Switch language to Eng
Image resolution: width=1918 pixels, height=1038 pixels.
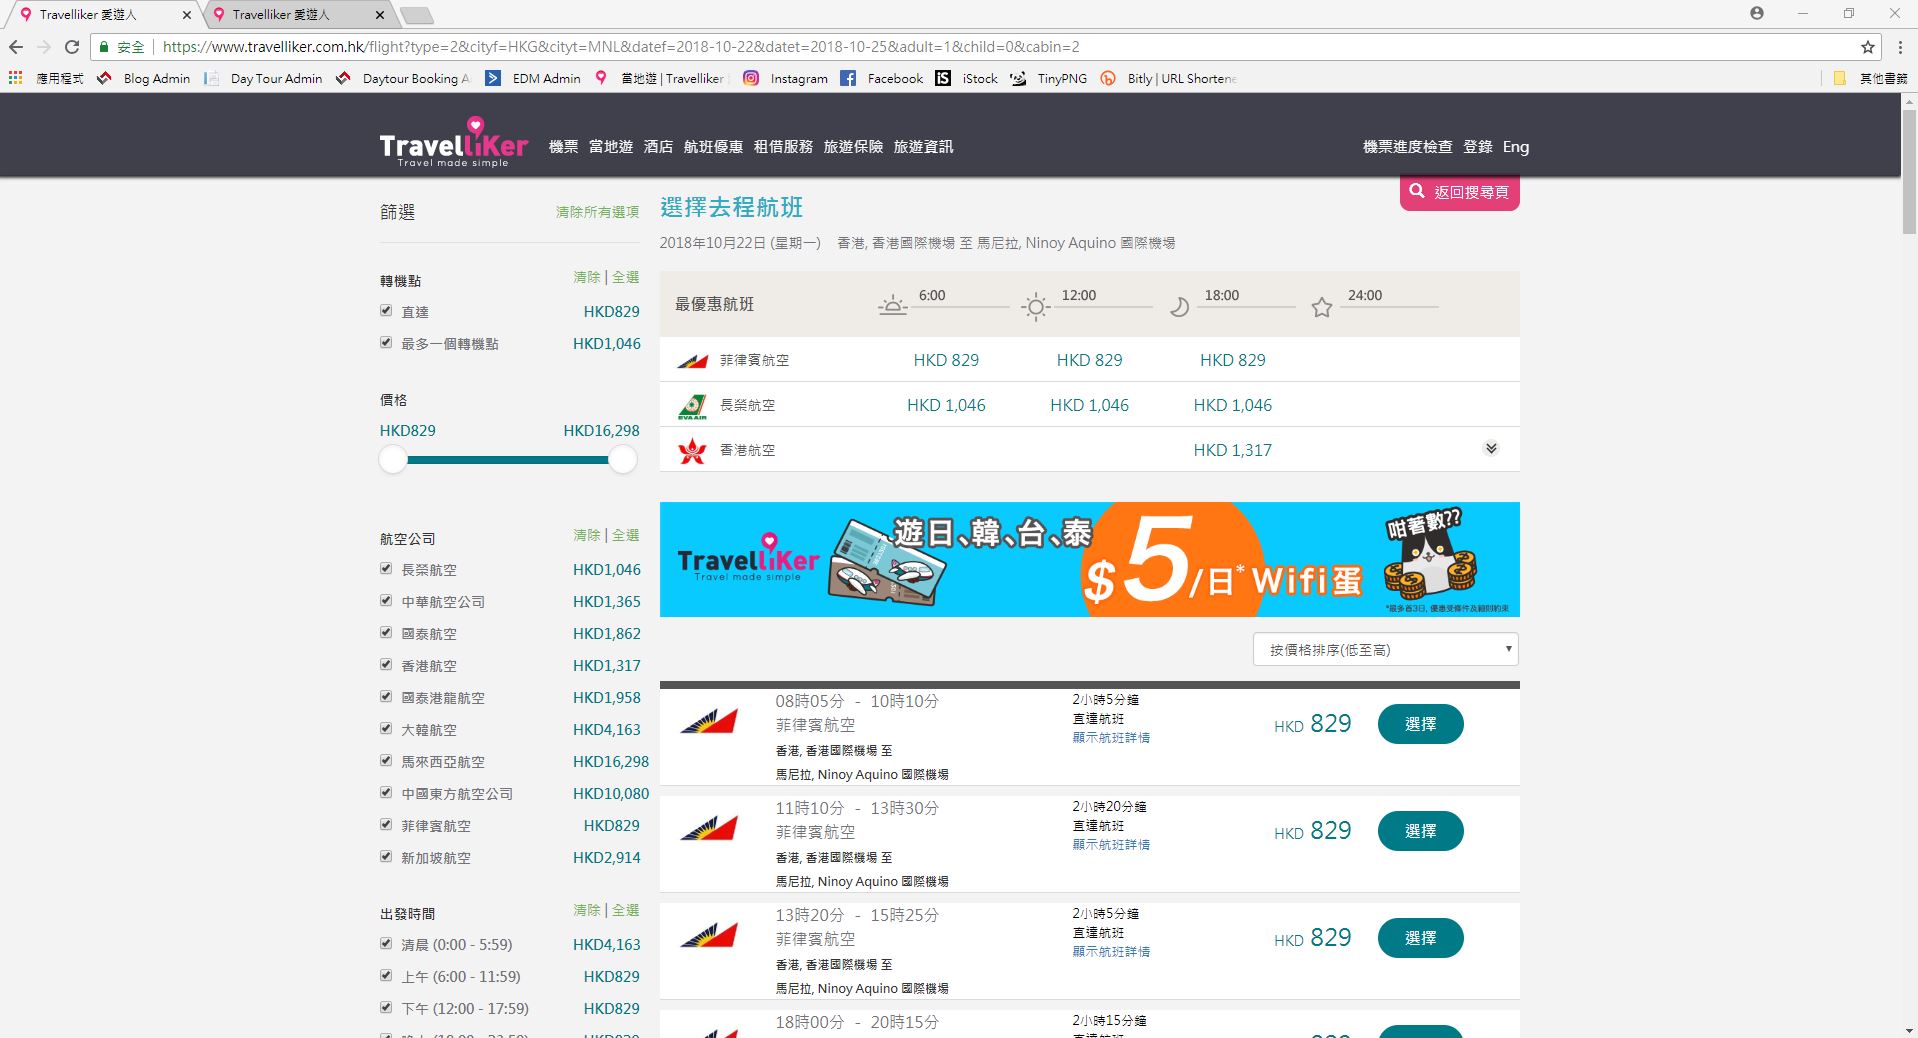tap(1516, 147)
